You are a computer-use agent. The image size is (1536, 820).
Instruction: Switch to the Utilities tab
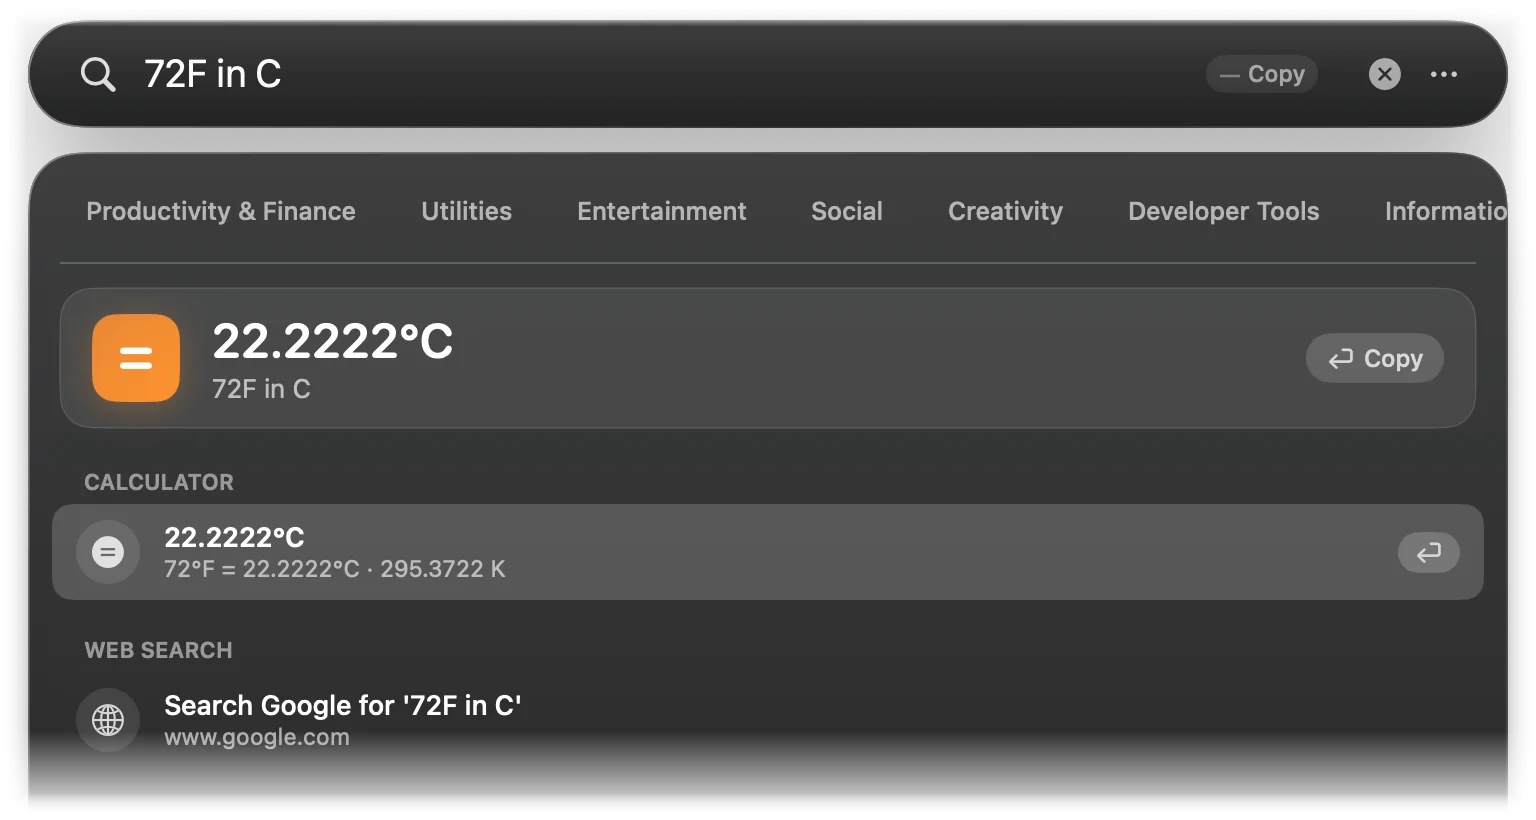pyautogui.click(x=466, y=211)
